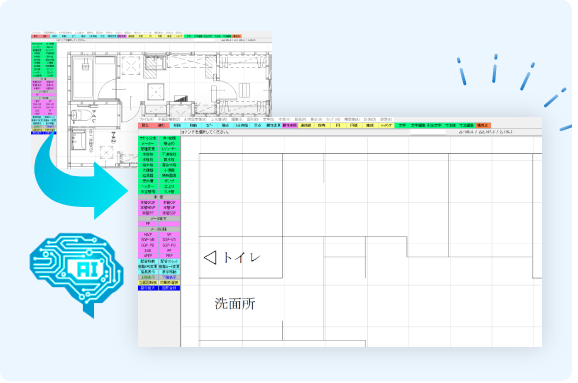Open the 寸法 menu in the menu bar
This screenshot has width=578, height=383.
click(x=285, y=119)
